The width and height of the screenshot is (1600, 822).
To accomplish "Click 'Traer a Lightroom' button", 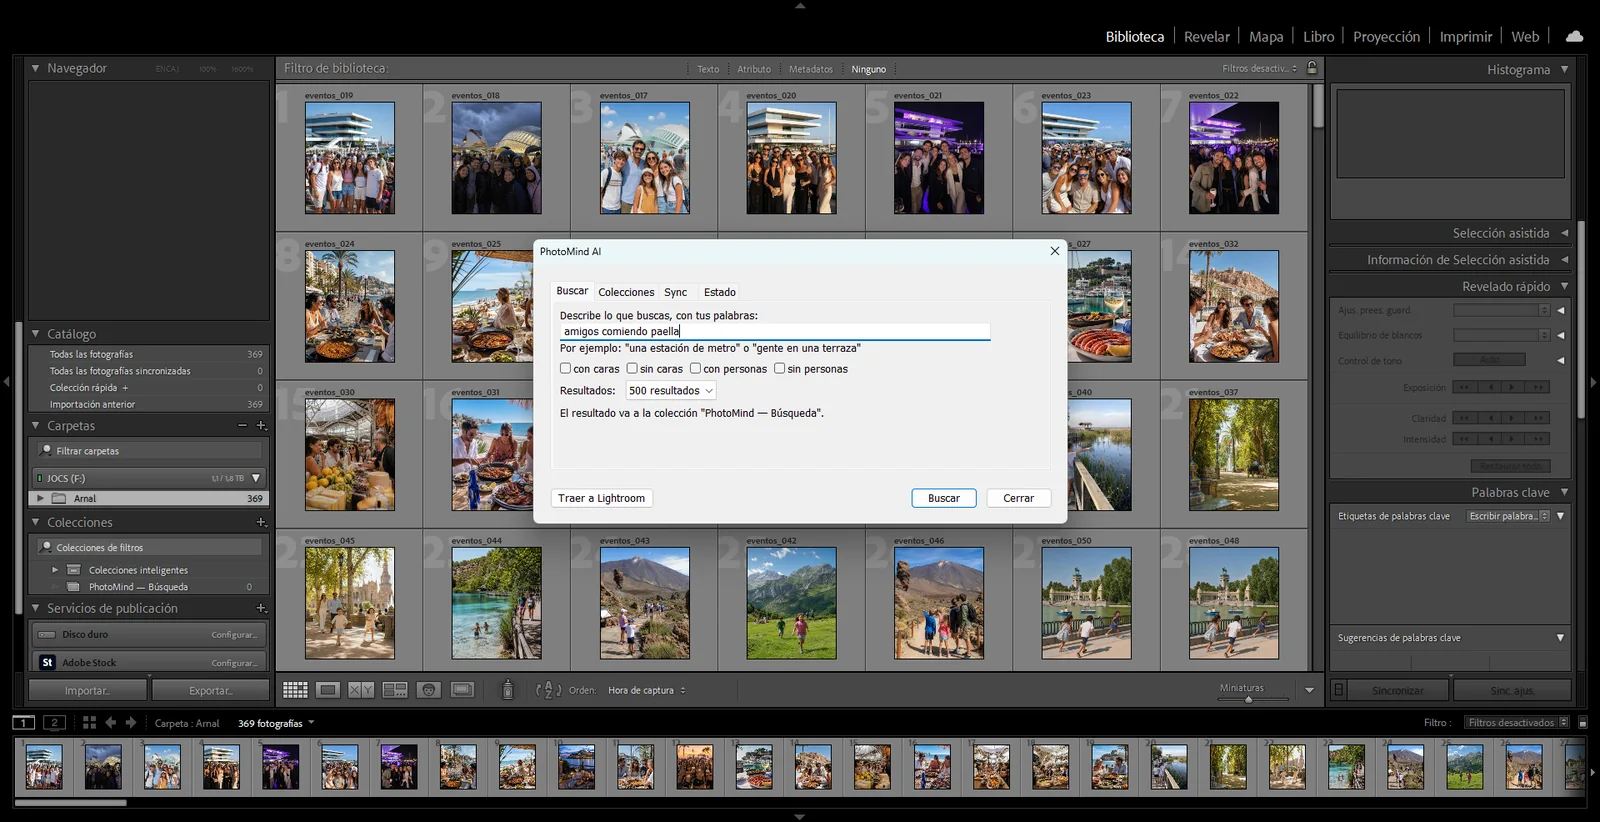I will [601, 498].
